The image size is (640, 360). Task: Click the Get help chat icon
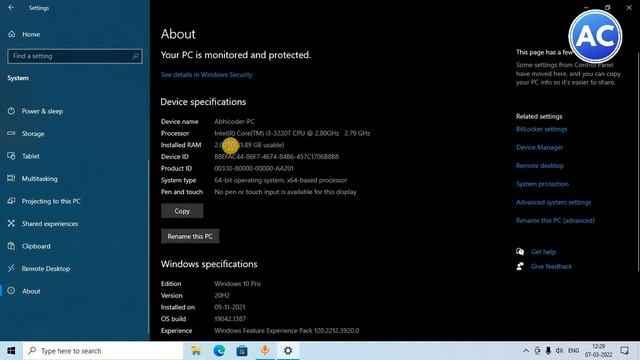520,251
